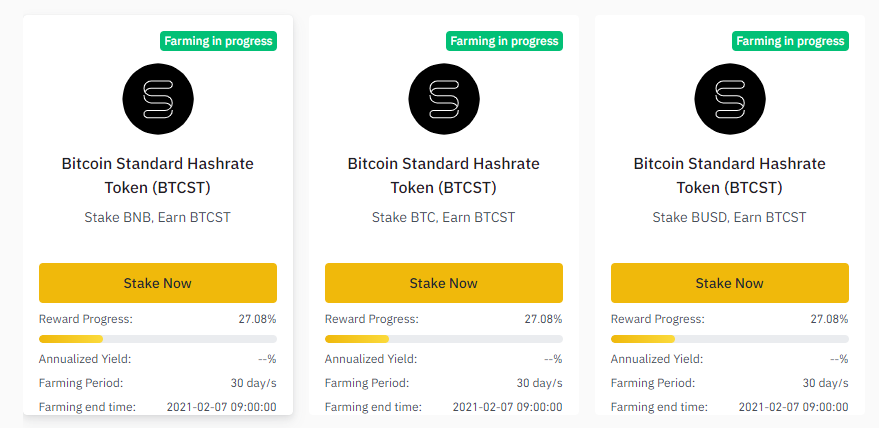This screenshot has height=428, width=879.
Task: Open the token title above Stake BTC
Action: click(444, 175)
